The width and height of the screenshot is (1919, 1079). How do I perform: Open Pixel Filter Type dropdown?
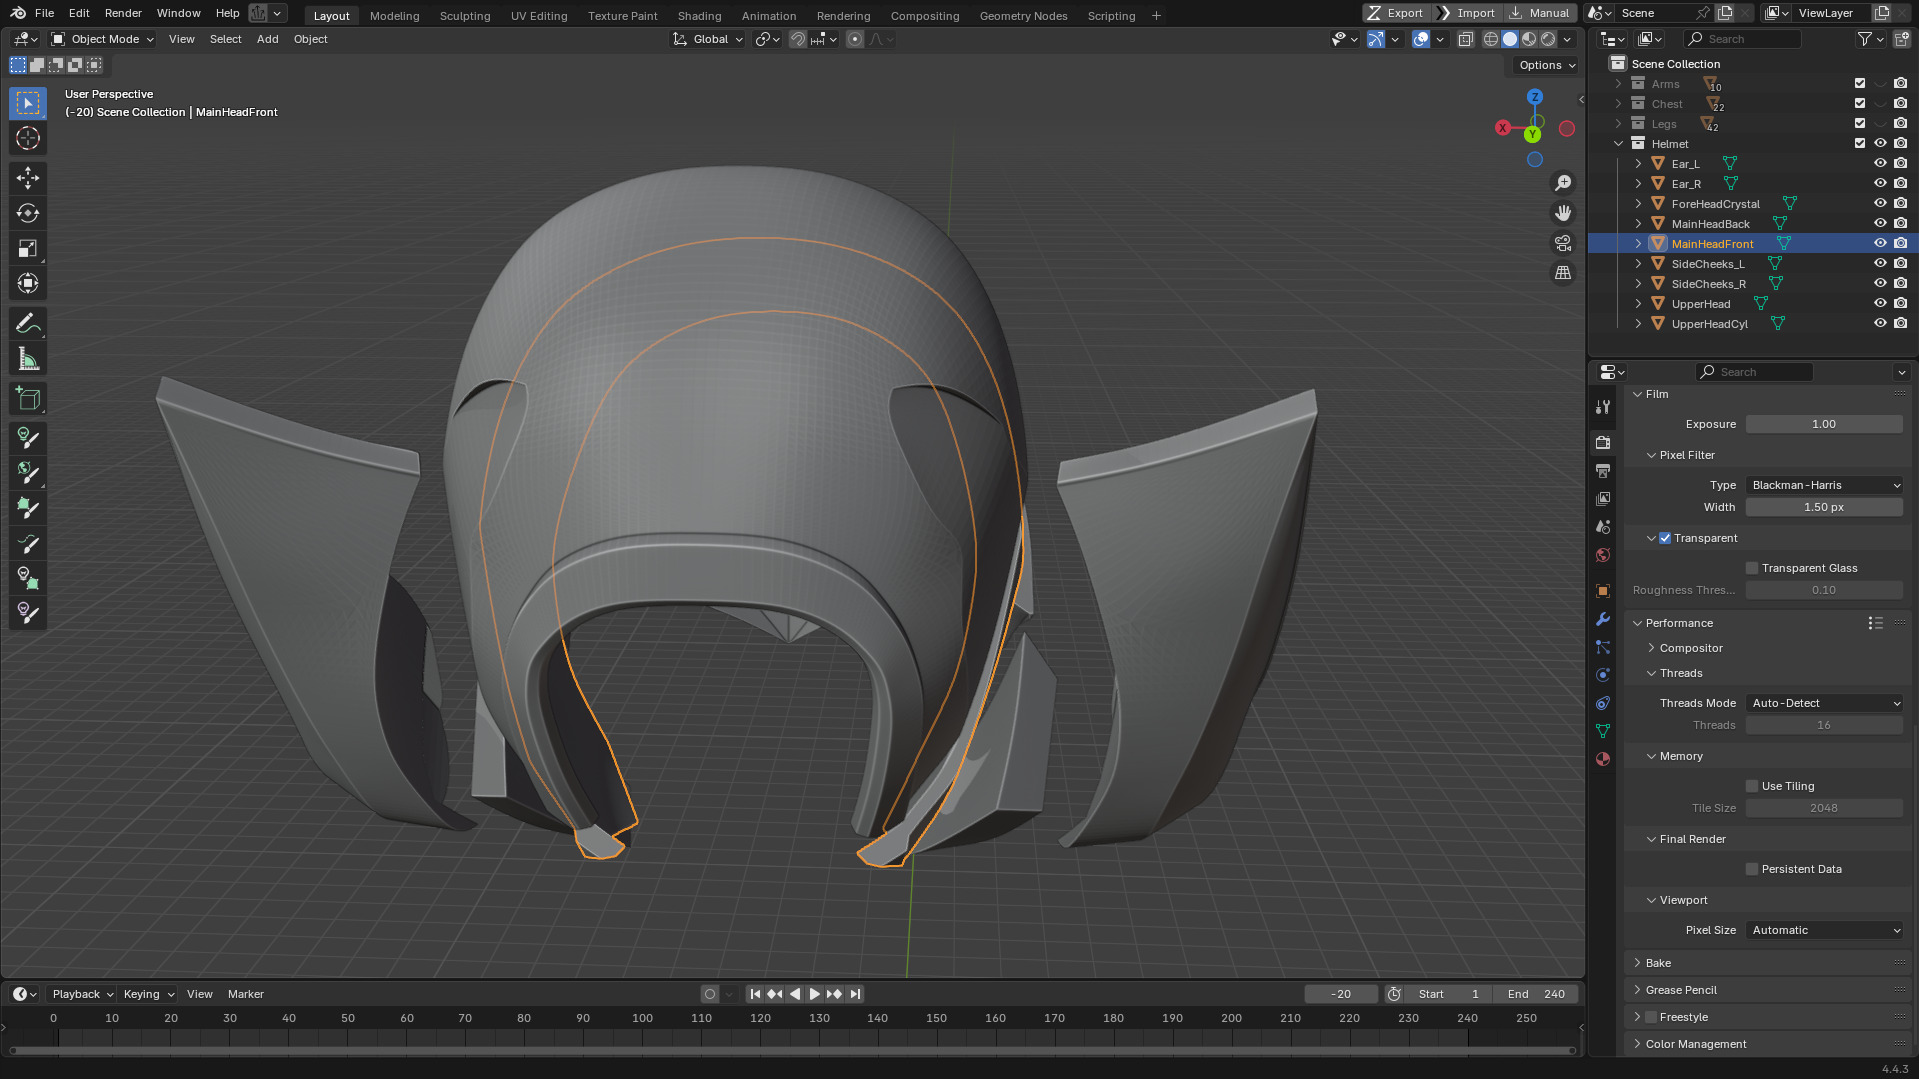[1824, 485]
